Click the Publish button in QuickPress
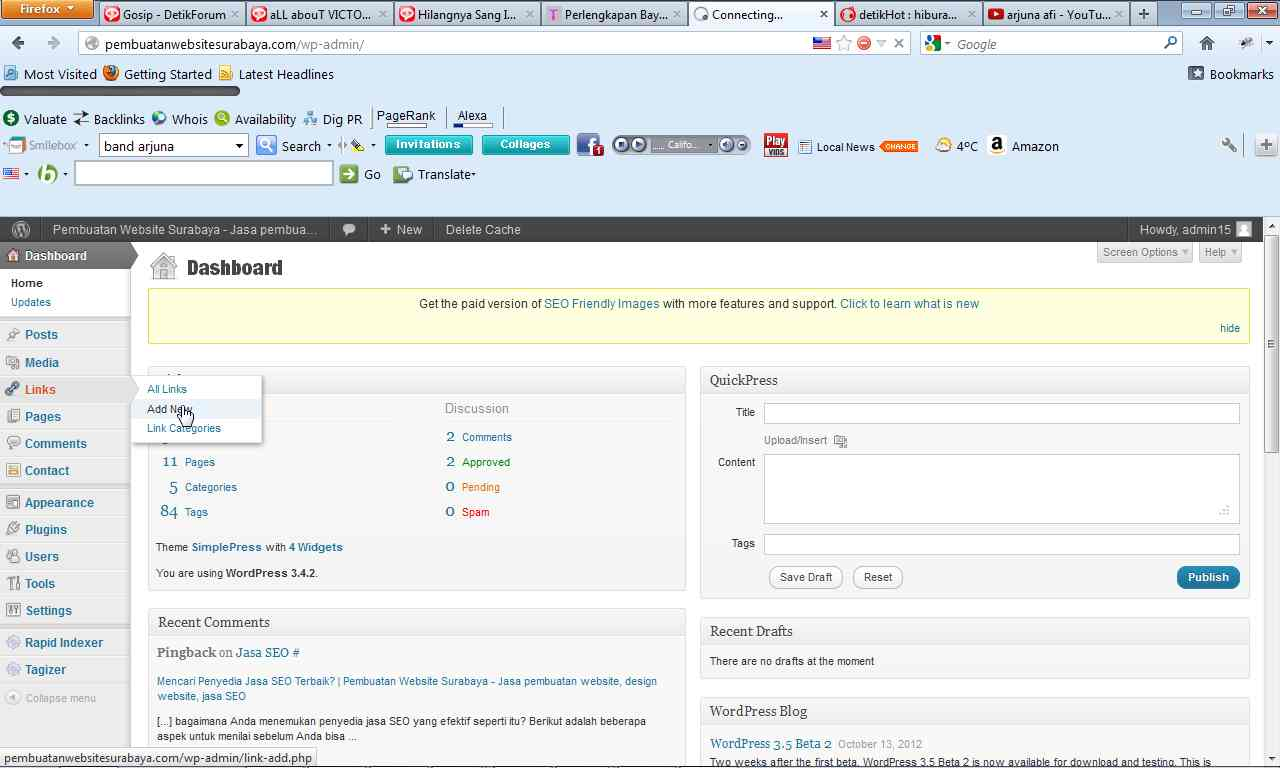 point(1207,577)
